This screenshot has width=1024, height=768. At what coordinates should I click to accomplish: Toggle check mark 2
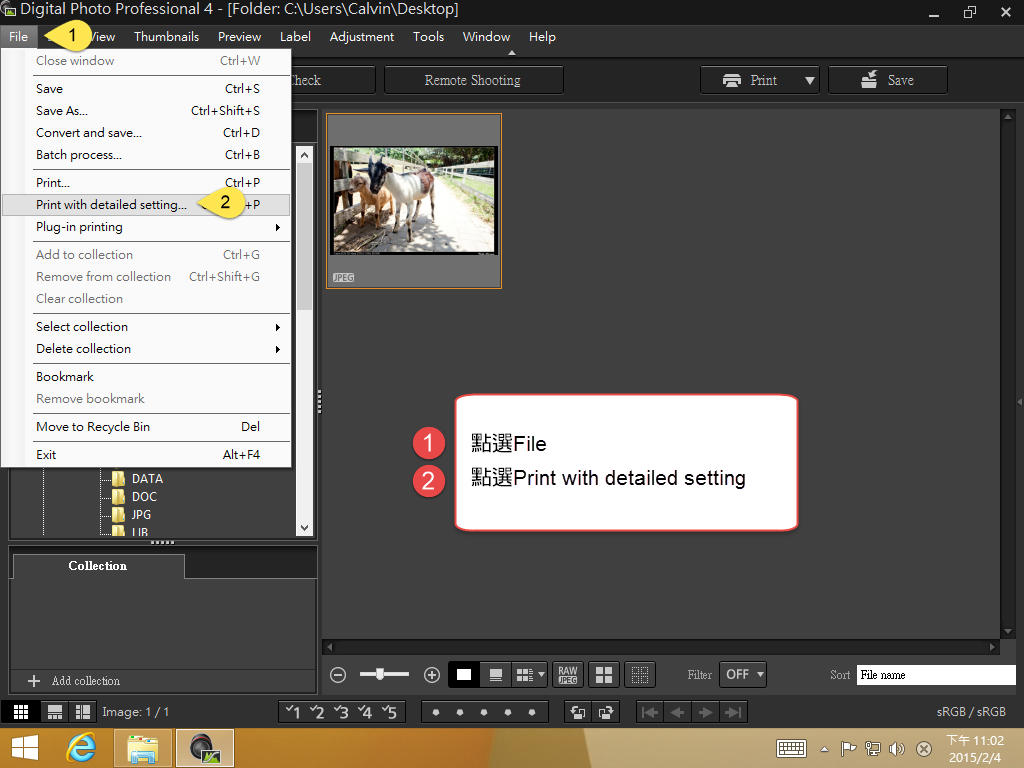[x=317, y=712]
